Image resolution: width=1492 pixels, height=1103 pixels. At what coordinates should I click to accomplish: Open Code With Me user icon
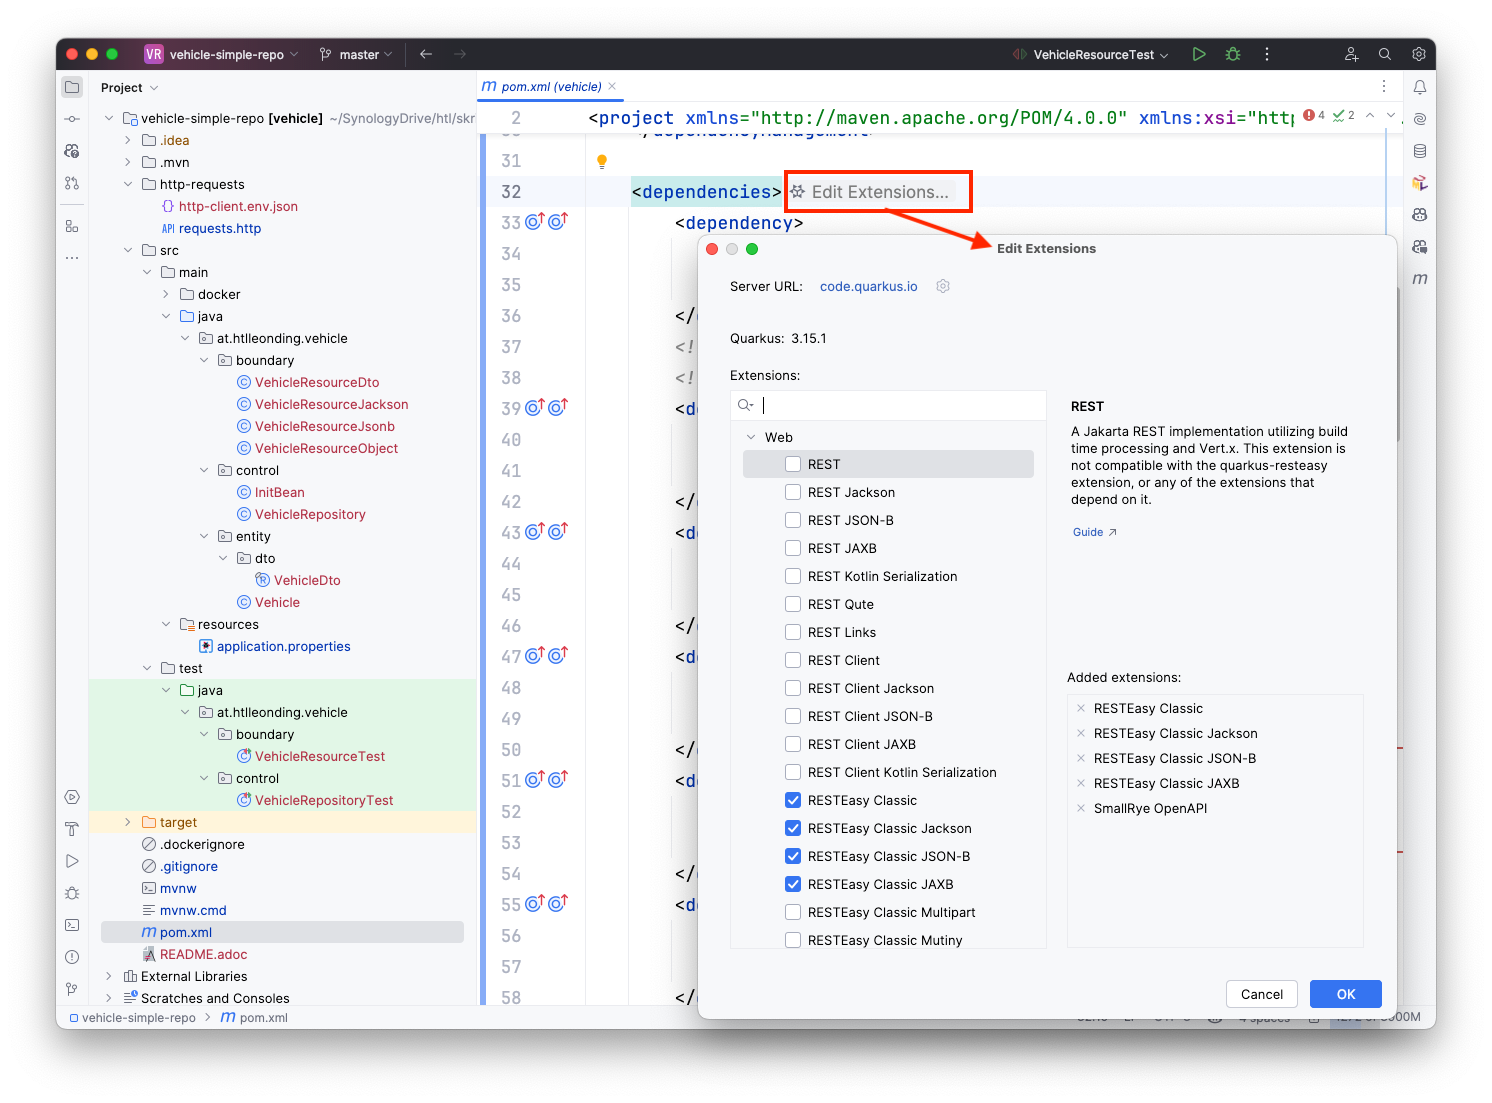[x=1351, y=54]
